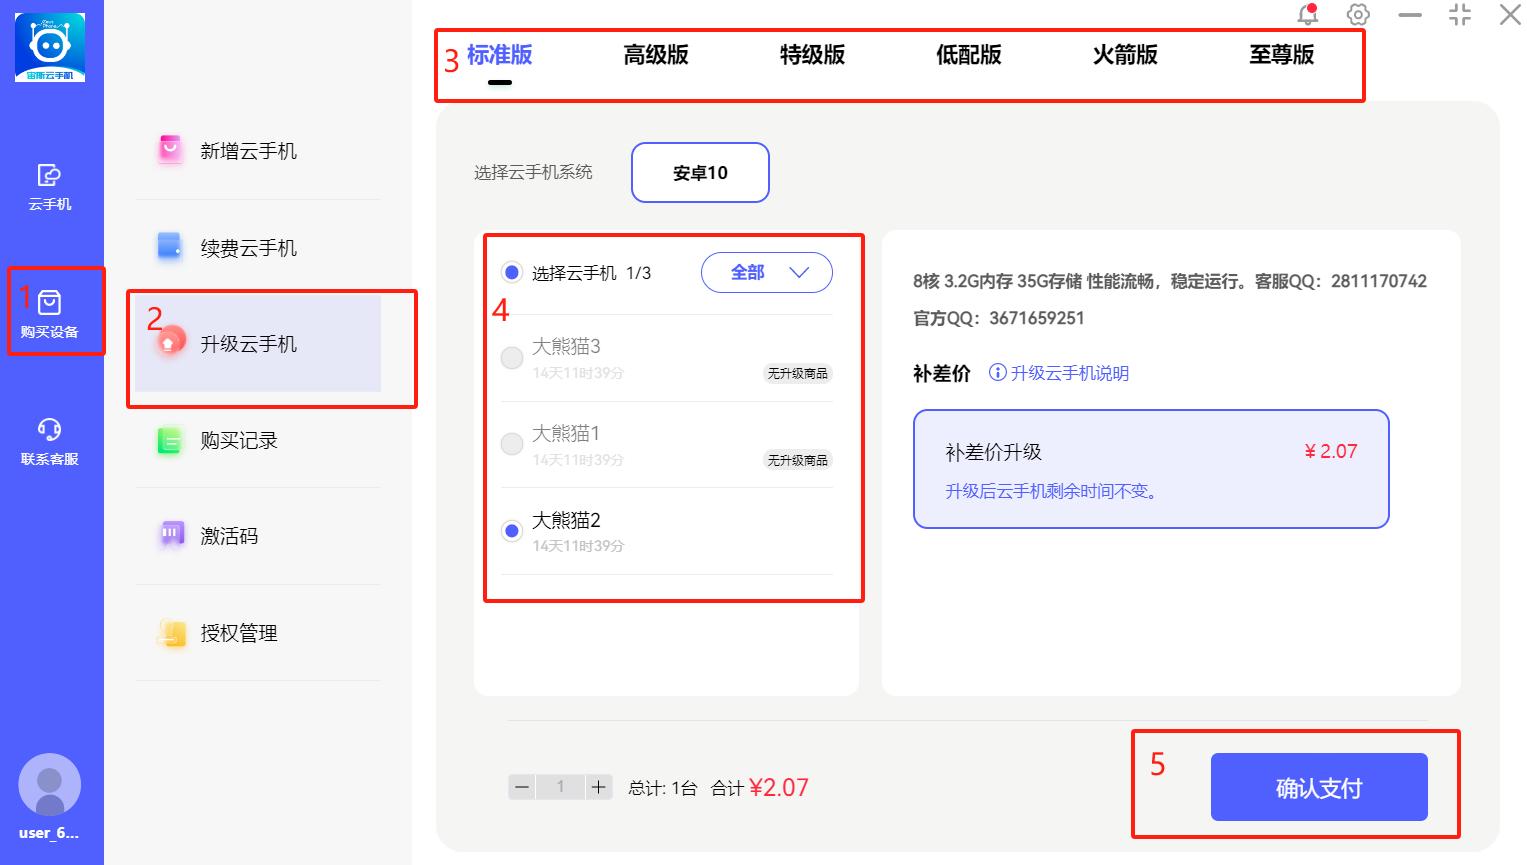Click the plus quantity stepper button

598,787
